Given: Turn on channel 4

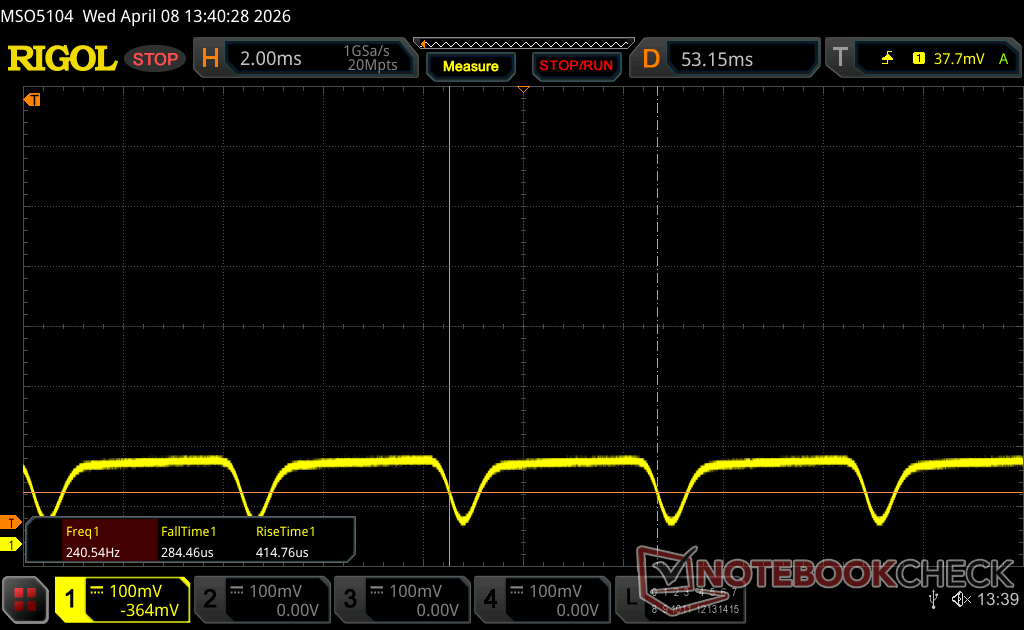Looking at the screenshot, I should tap(540, 599).
